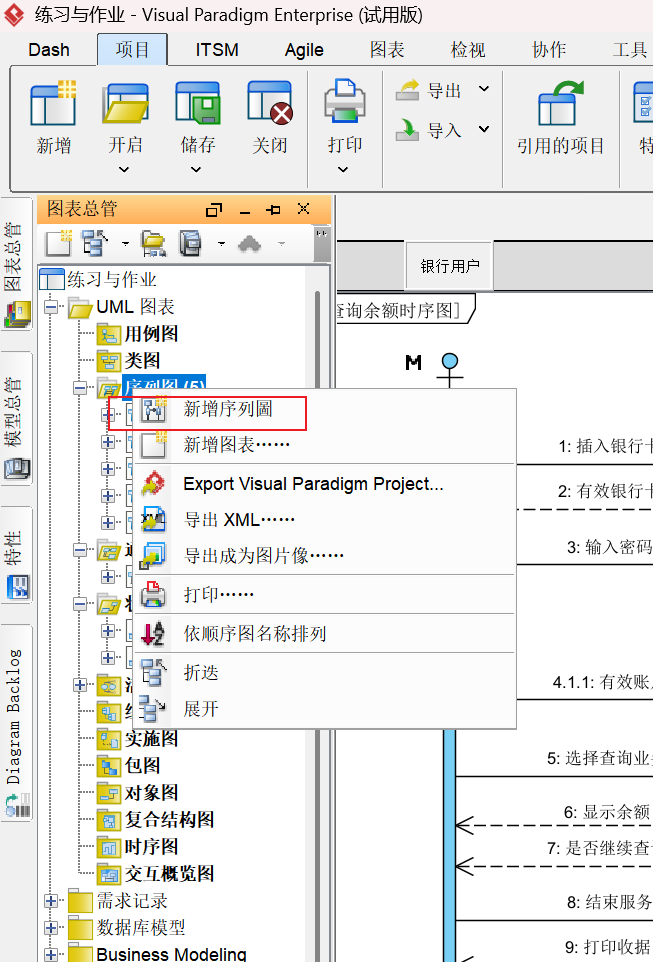This screenshot has height=962, width=653.
Task: Click the stacked documents icon in 图表总管 toolbar
Action: pos(191,244)
